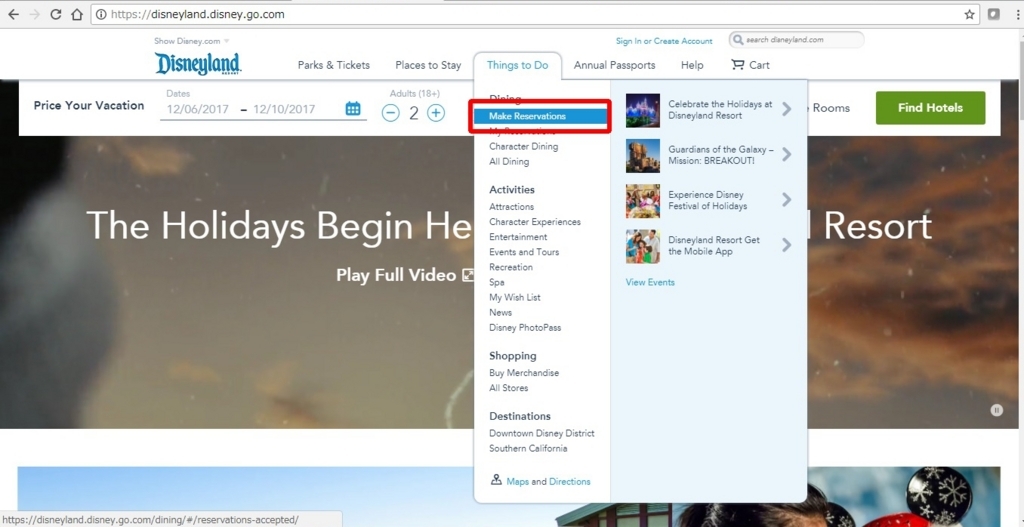The width and height of the screenshot is (1024, 527).
Task: Open Guardians of the Galaxy thumbnail
Action: click(643, 155)
